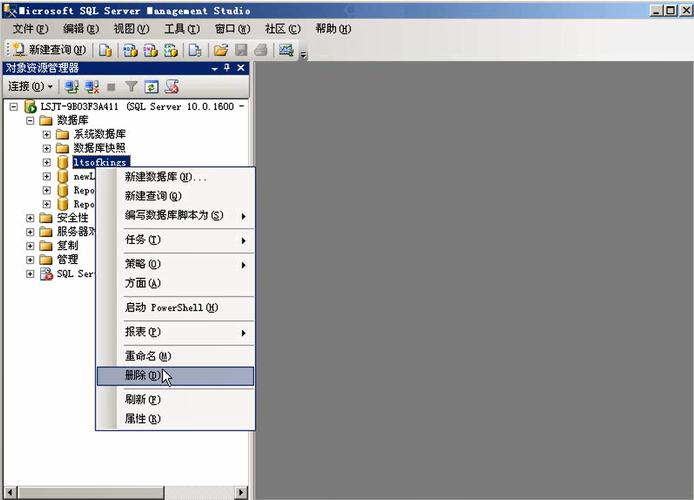Open the View (视图) menu
The image size is (694, 500).
[131, 29]
